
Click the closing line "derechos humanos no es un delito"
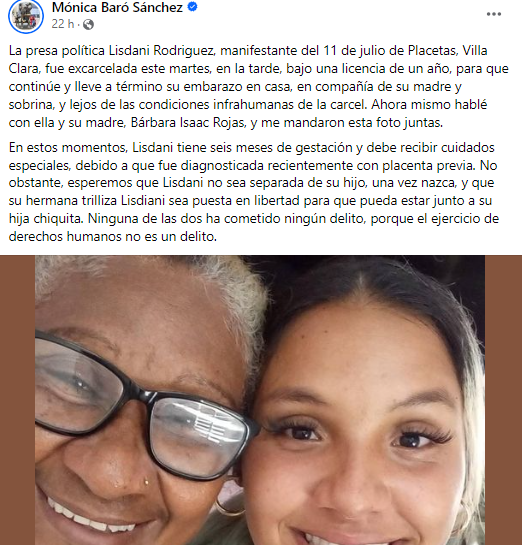click(113, 237)
